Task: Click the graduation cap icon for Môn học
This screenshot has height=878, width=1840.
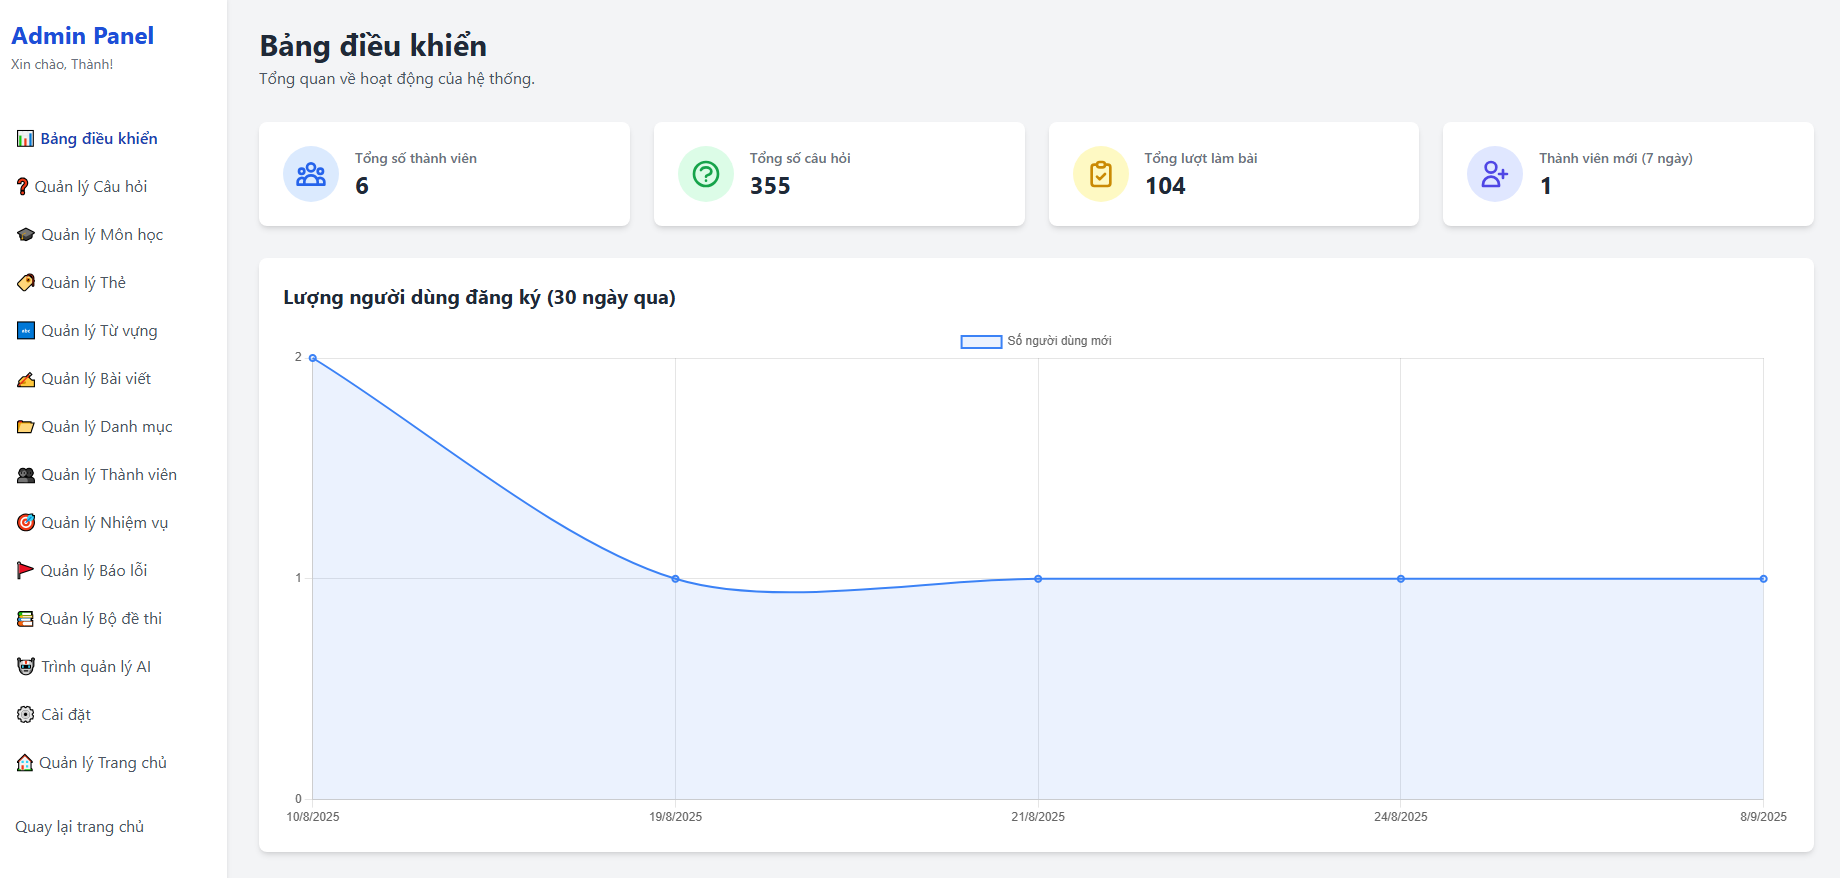Action: (x=26, y=234)
